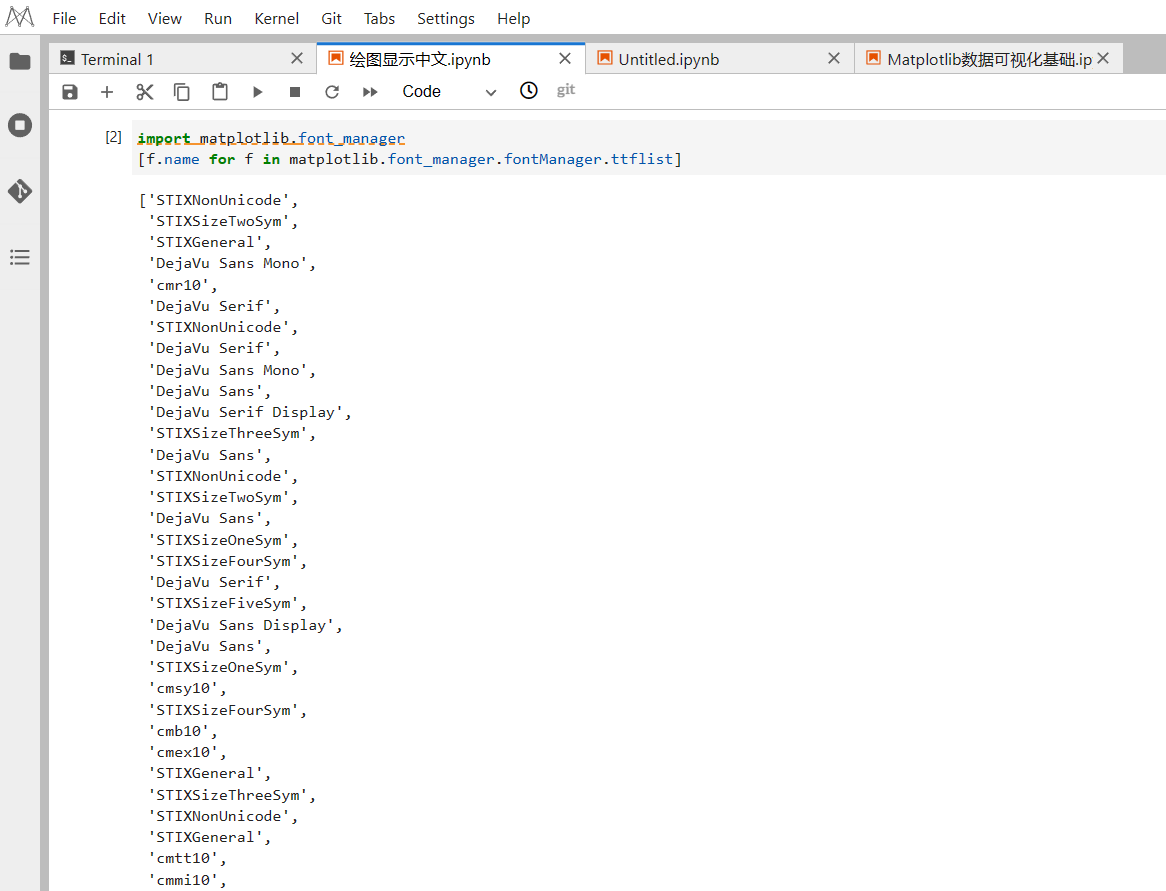Click the 'cmtt10' output entry

187,858
